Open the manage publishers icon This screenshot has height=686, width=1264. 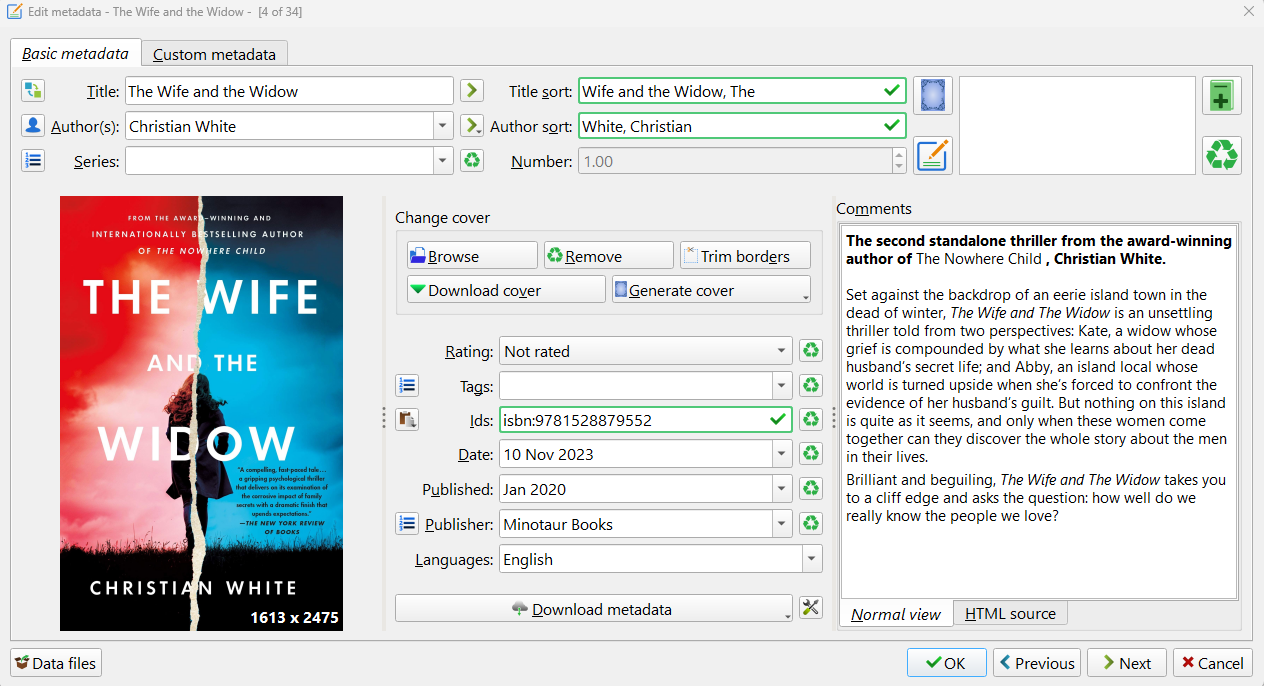coord(407,524)
